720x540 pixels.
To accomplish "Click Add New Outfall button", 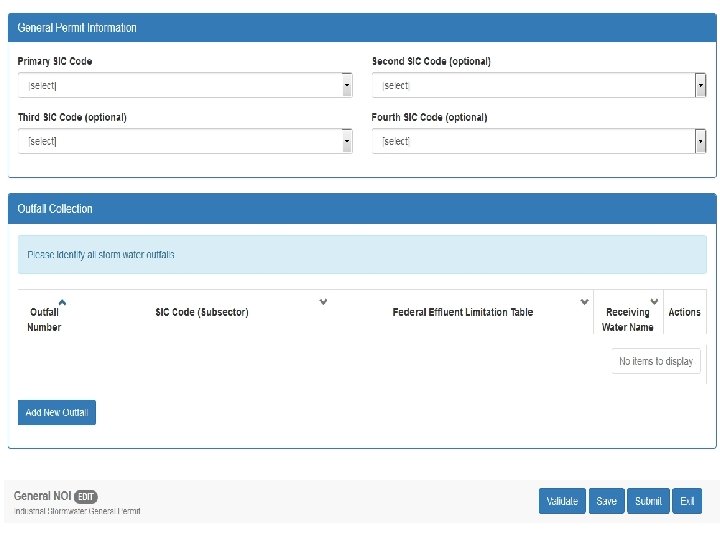I will (57, 413).
